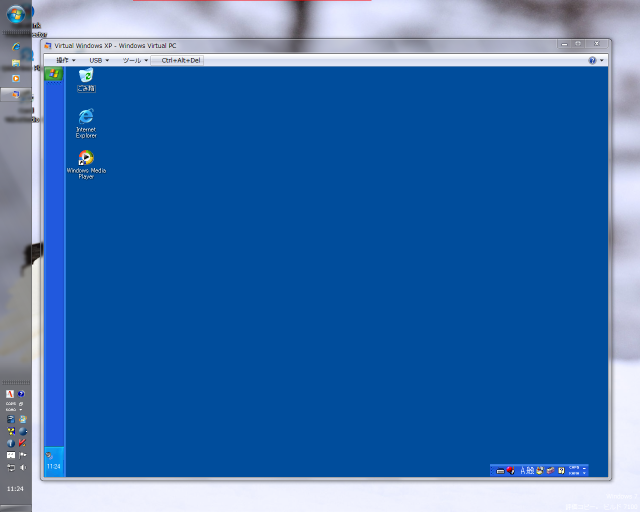Open the 操作 dropdown menu

point(66,60)
